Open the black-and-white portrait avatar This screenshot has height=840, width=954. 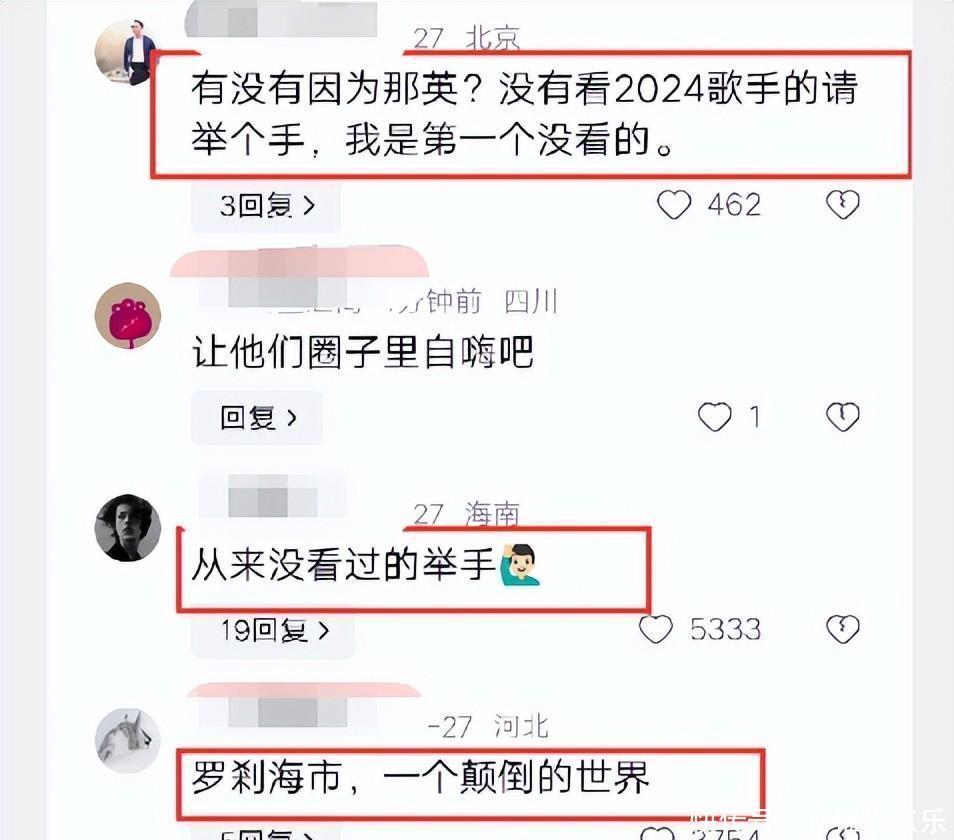(128, 527)
